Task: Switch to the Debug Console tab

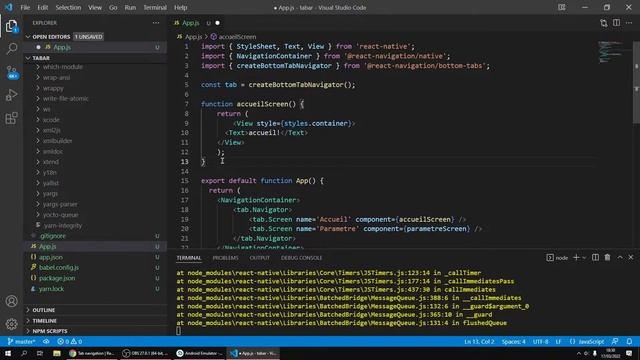Action: [301, 258]
